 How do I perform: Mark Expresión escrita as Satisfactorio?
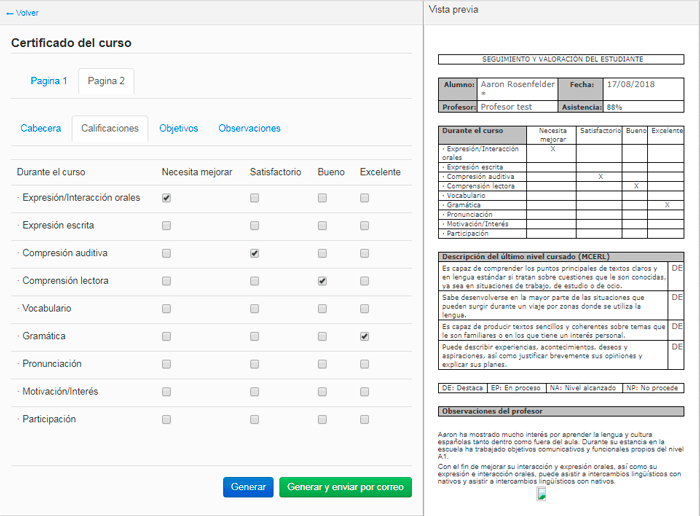point(255,226)
